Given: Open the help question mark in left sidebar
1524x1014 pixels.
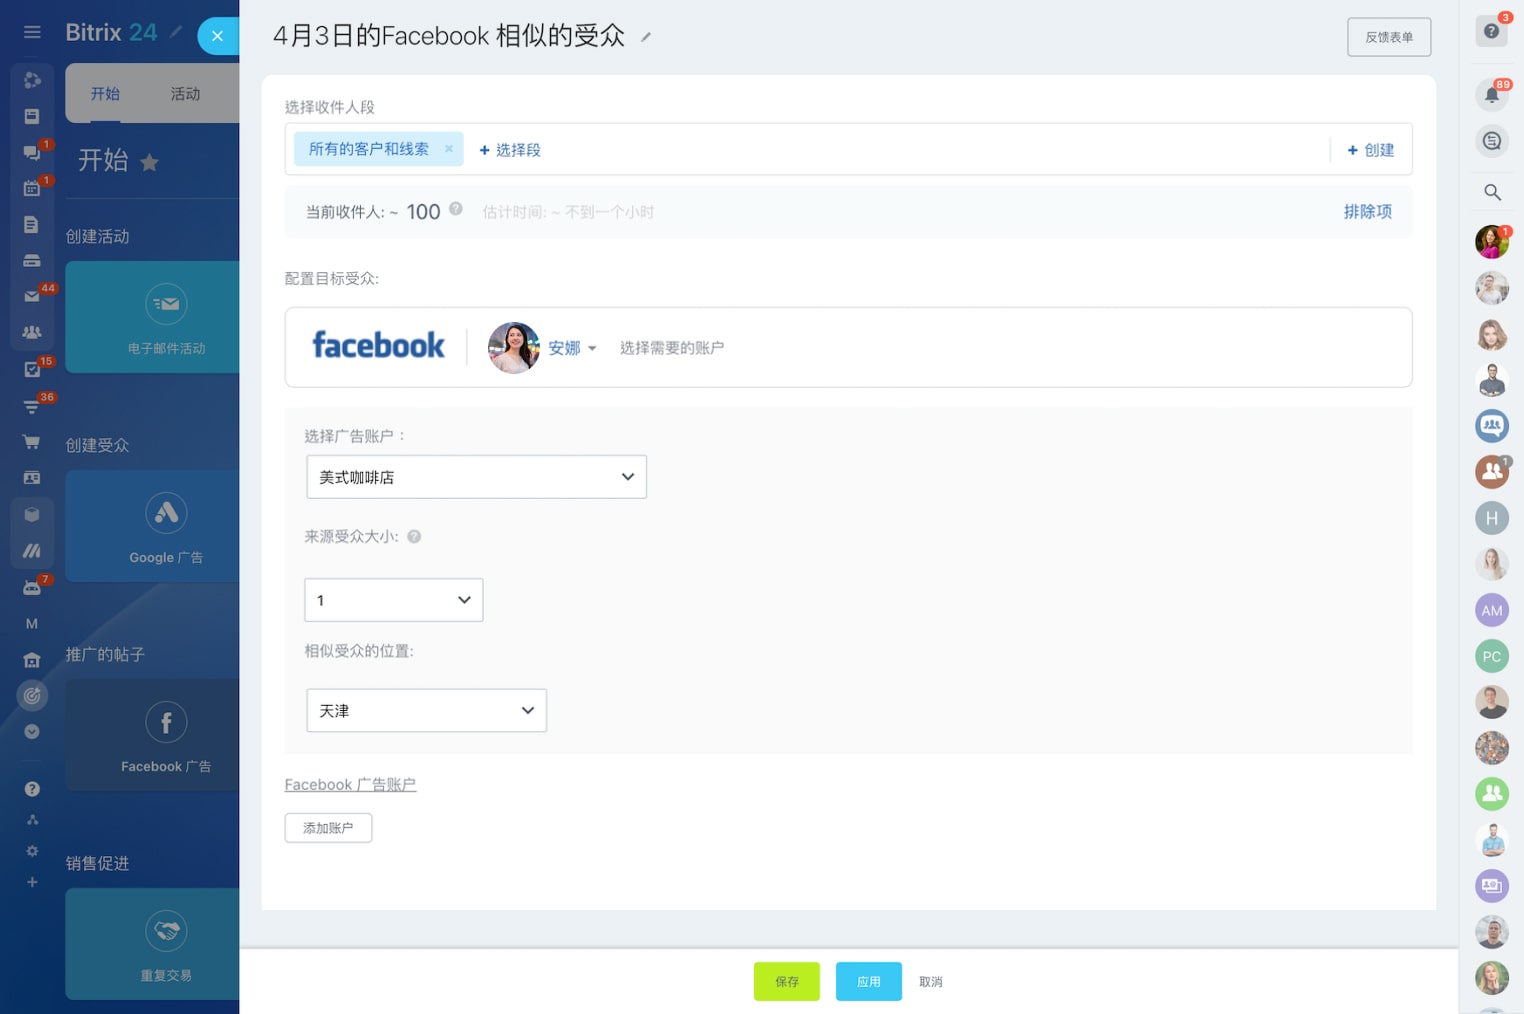Looking at the screenshot, I should pyautogui.click(x=32, y=789).
